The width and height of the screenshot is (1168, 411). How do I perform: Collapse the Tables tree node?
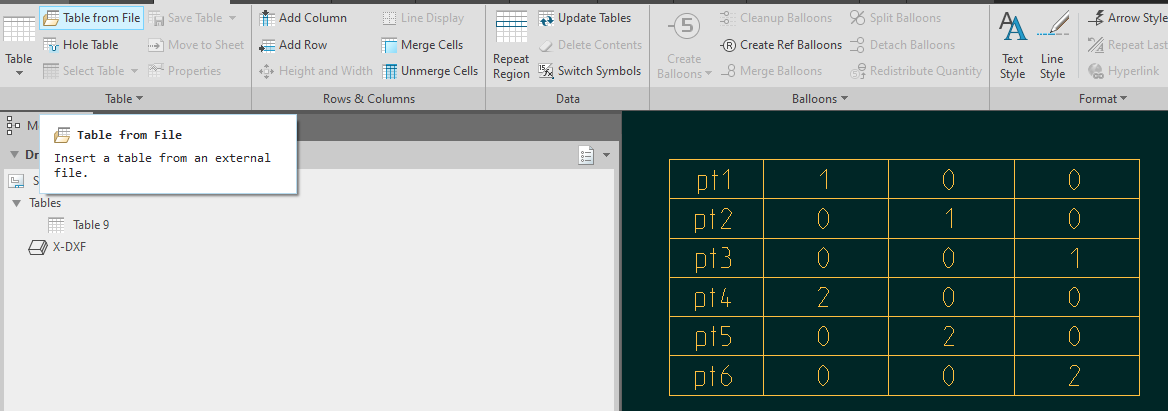16,203
